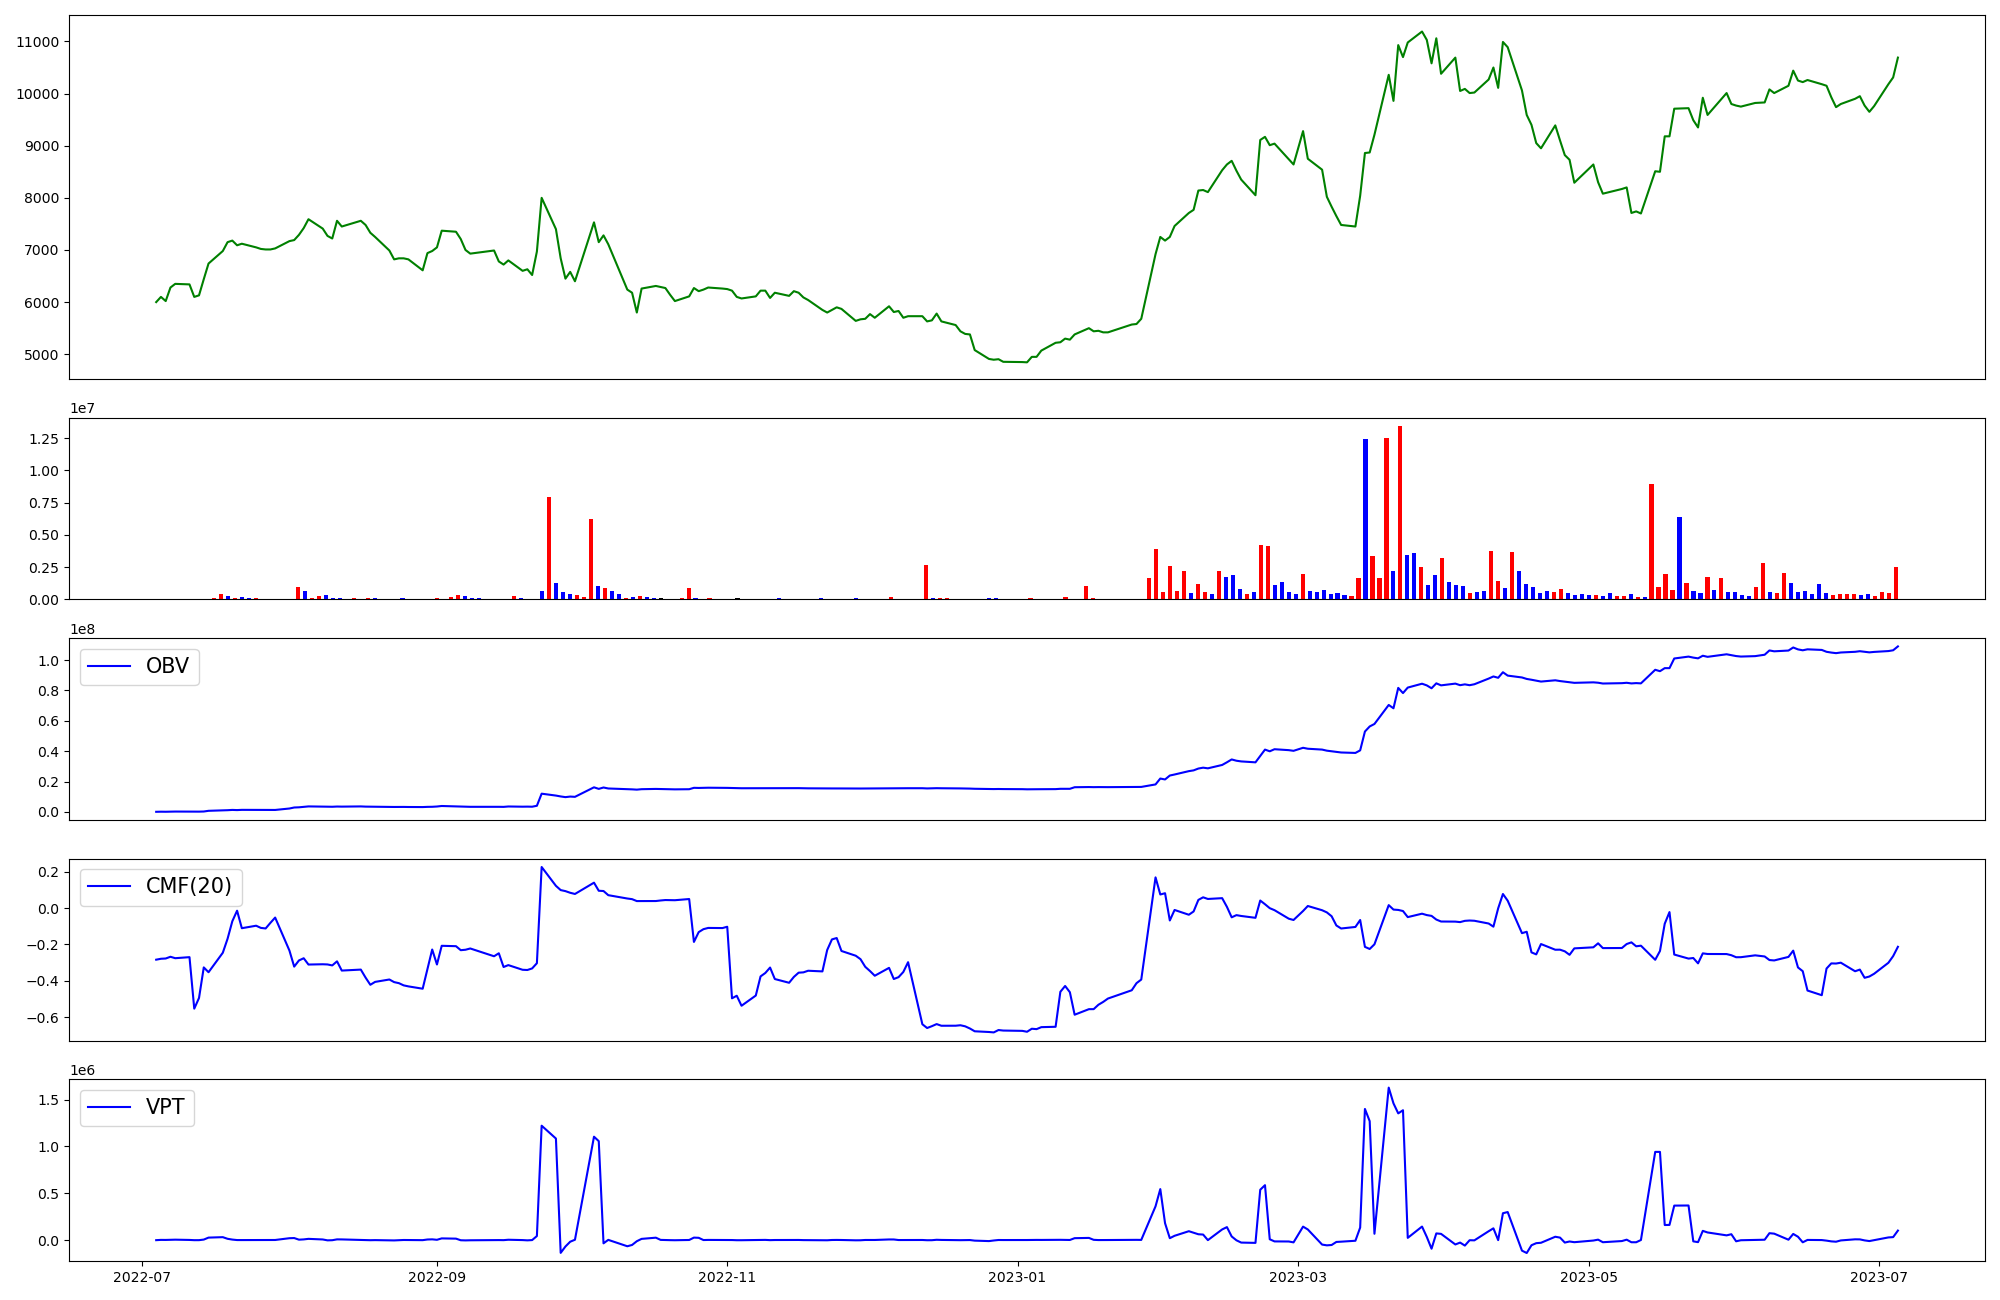This screenshot has height=1300, width=2000.
Task: Click the 2023-01 date tick label
Action: click(1017, 1277)
